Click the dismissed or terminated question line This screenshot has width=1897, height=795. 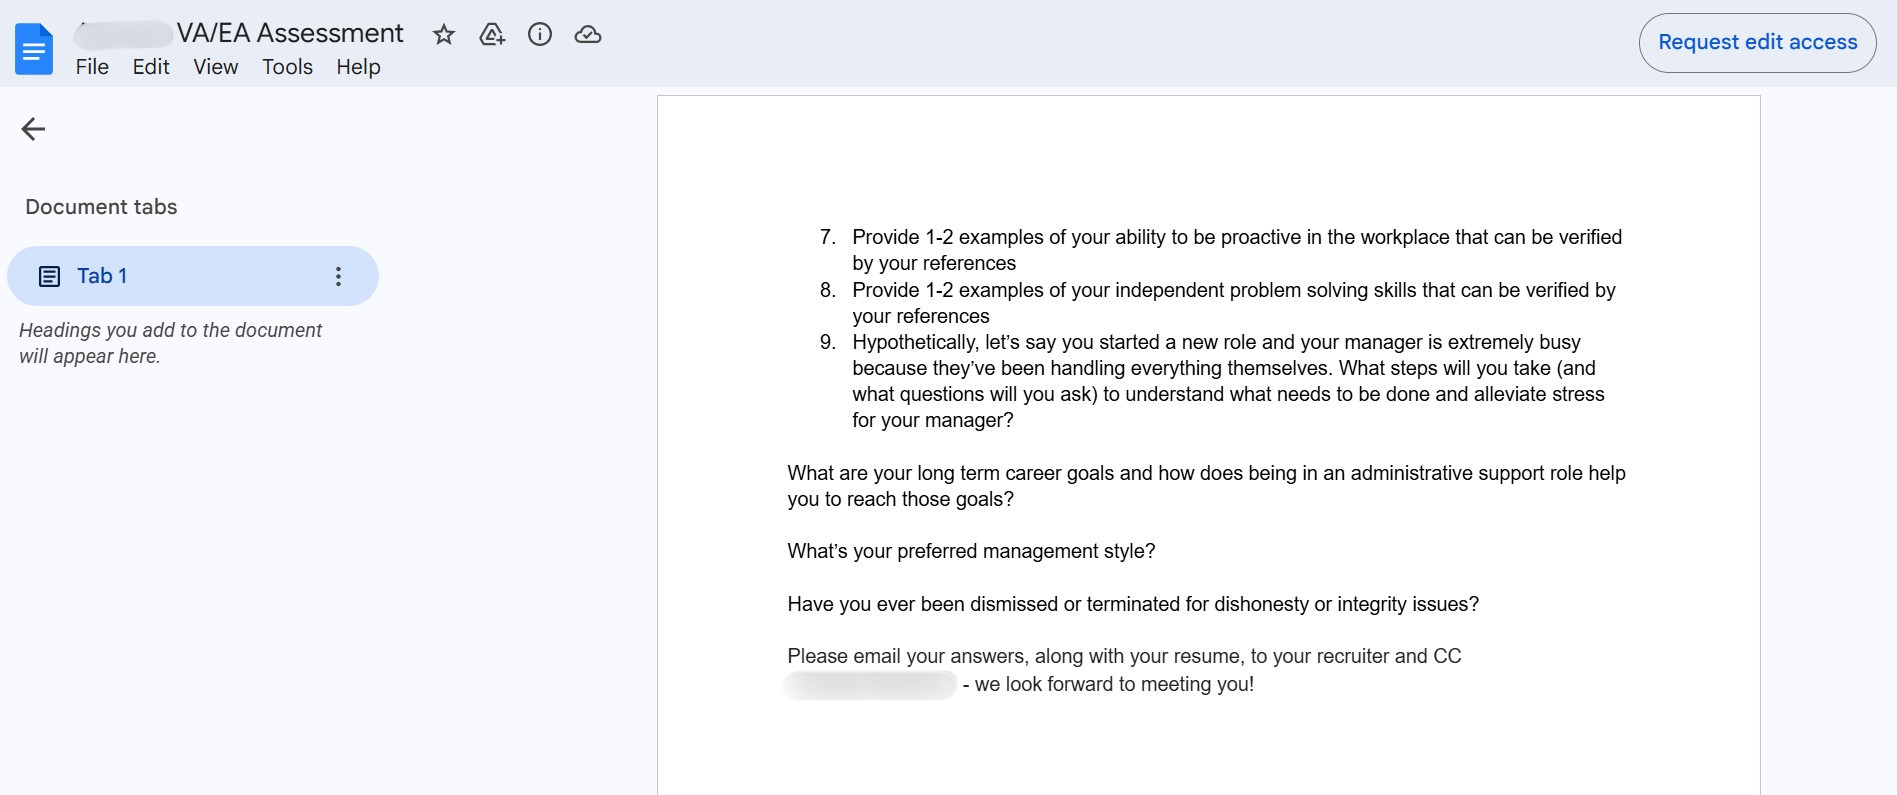point(1133,605)
